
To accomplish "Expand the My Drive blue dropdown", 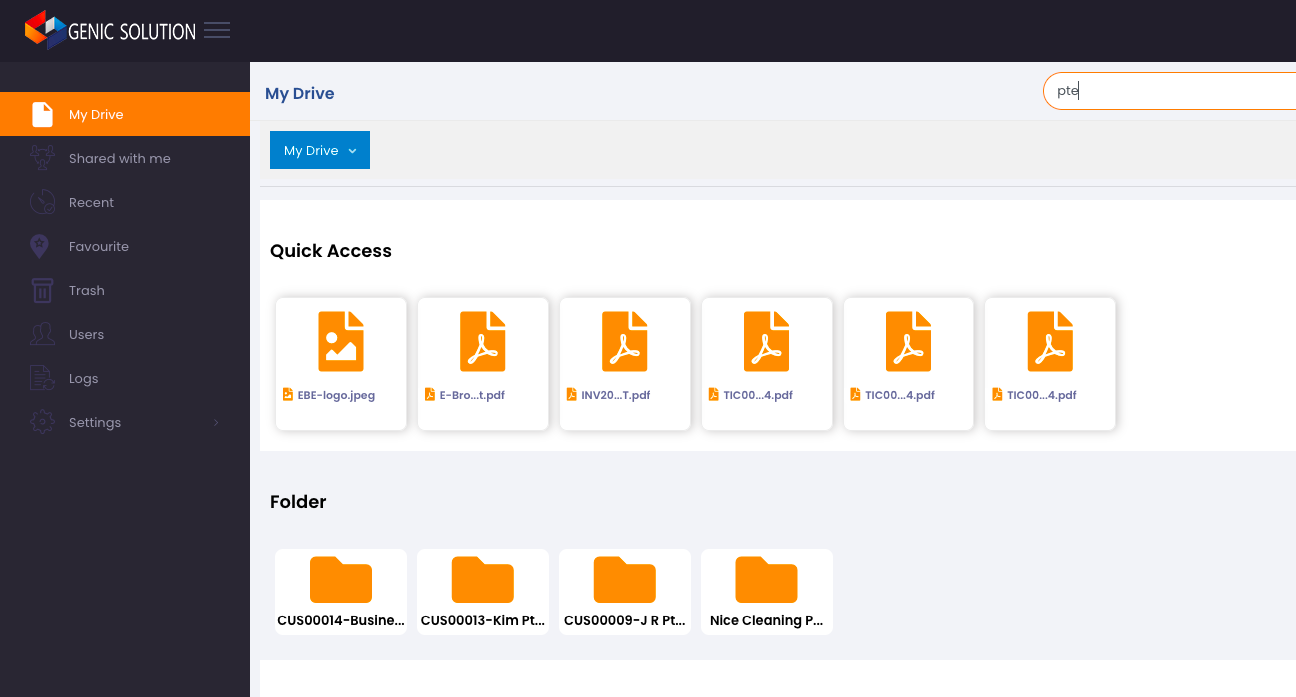I will [320, 150].
